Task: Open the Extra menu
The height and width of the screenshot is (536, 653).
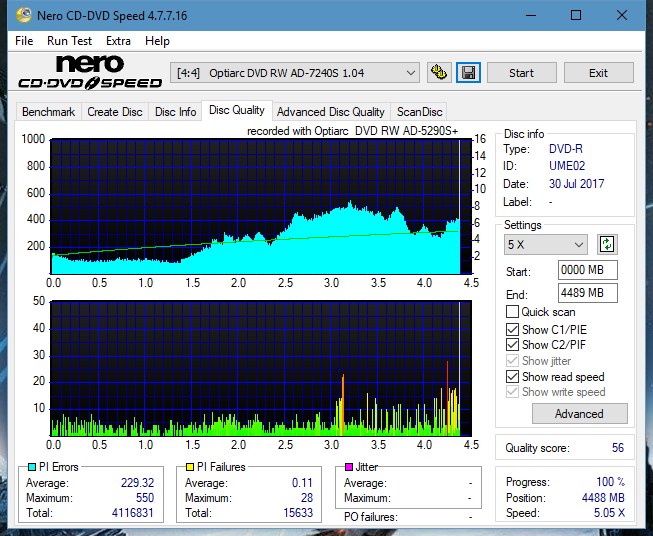Action: pos(118,41)
